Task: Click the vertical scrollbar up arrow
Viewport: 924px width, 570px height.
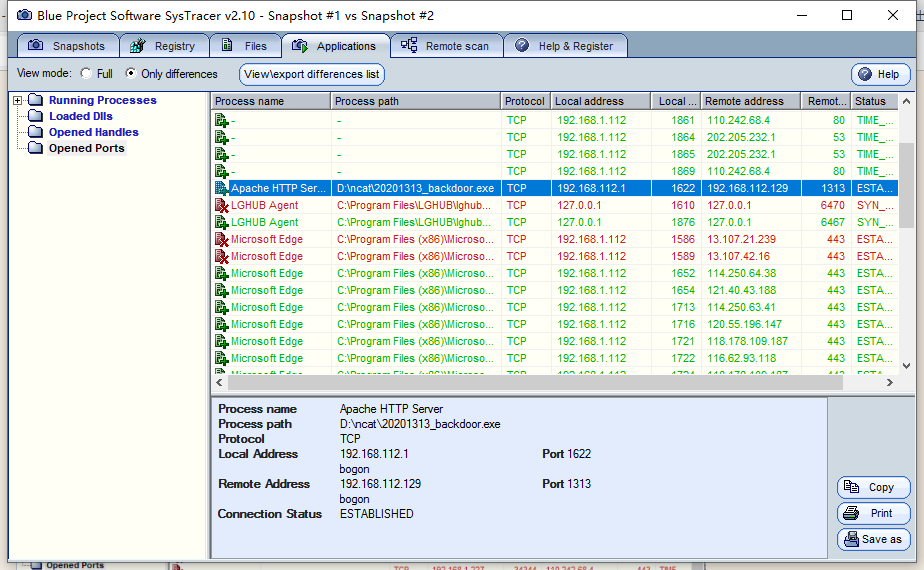Action: pyautogui.click(x=906, y=101)
